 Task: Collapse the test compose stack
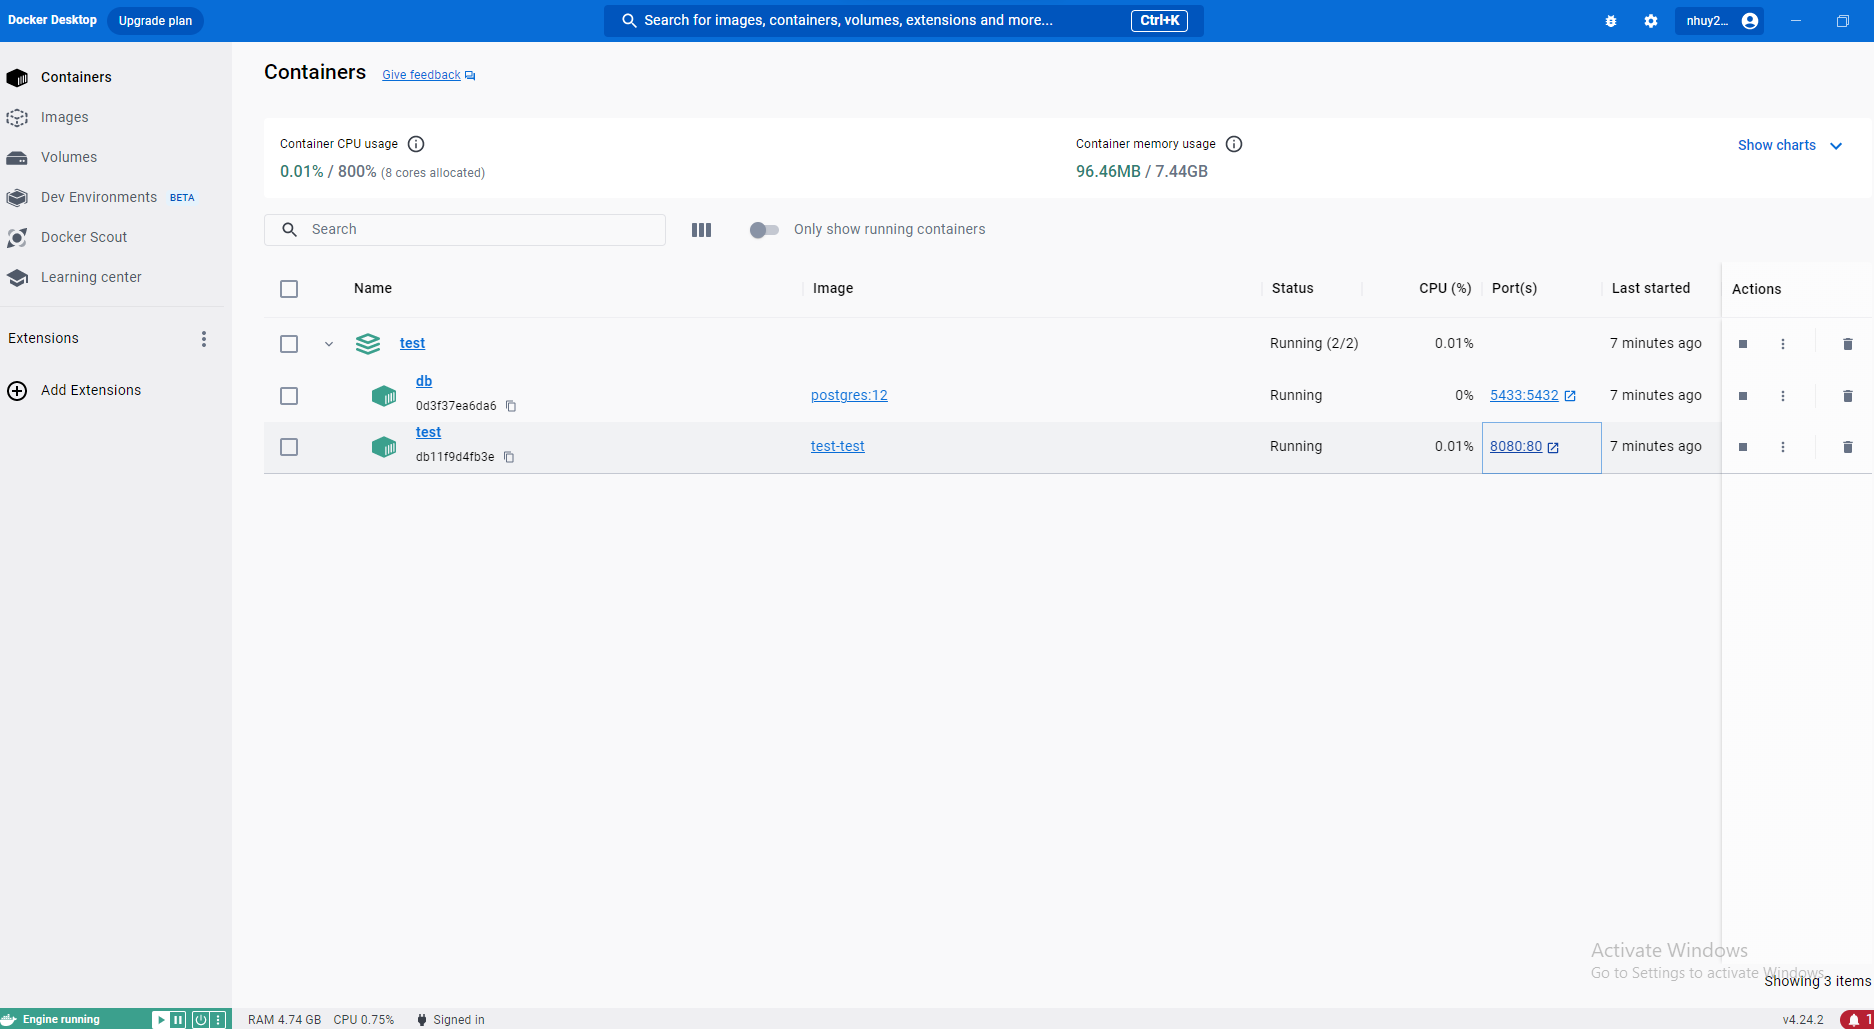tap(329, 344)
